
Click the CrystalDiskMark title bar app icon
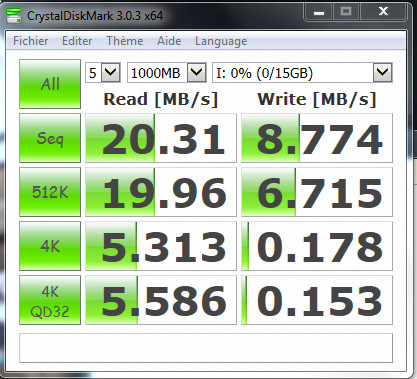(14, 15)
